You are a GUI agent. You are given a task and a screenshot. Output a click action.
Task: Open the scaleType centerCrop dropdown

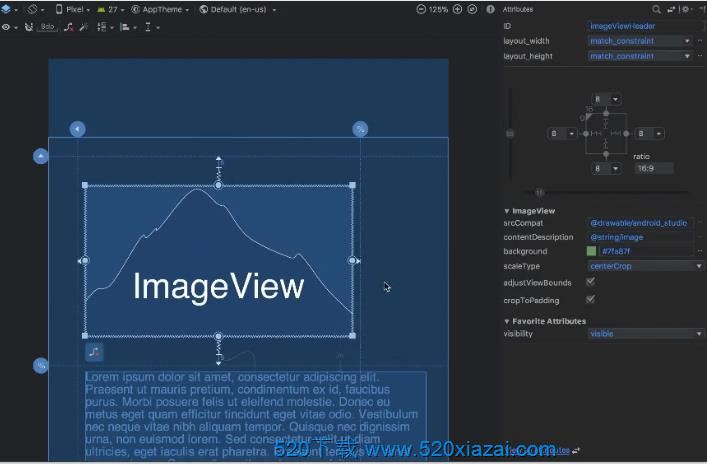646,266
